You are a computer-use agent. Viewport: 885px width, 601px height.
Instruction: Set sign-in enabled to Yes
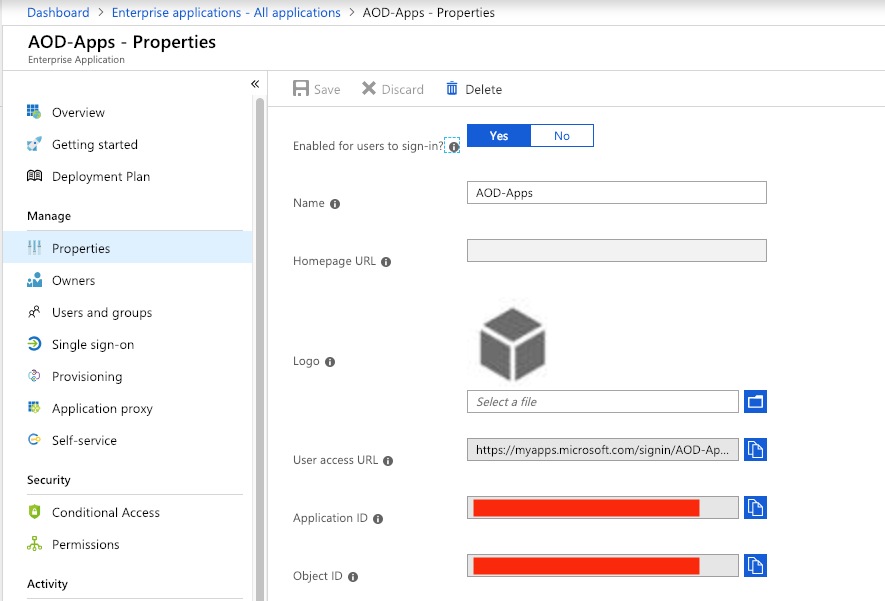click(499, 135)
